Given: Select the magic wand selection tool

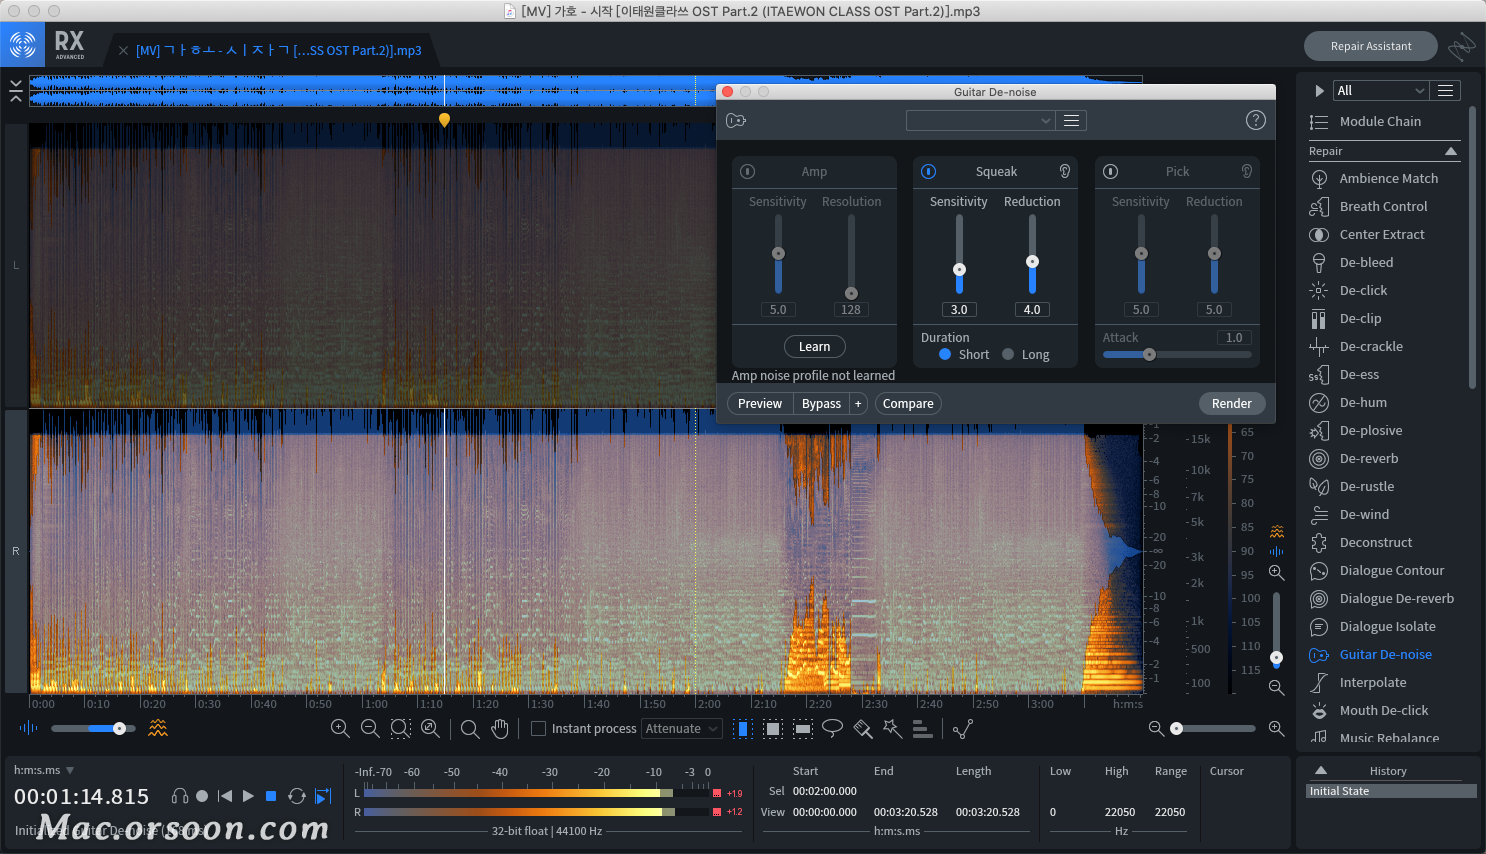Looking at the screenshot, I should [x=892, y=729].
